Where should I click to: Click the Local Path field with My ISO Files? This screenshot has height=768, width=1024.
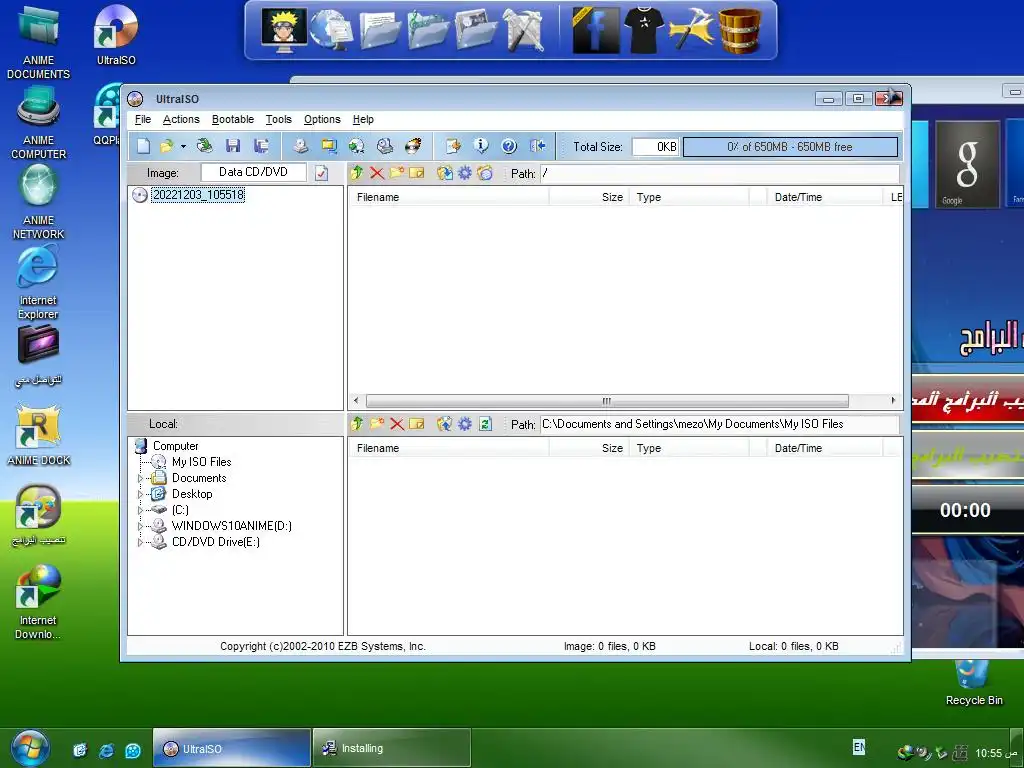tap(720, 424)
